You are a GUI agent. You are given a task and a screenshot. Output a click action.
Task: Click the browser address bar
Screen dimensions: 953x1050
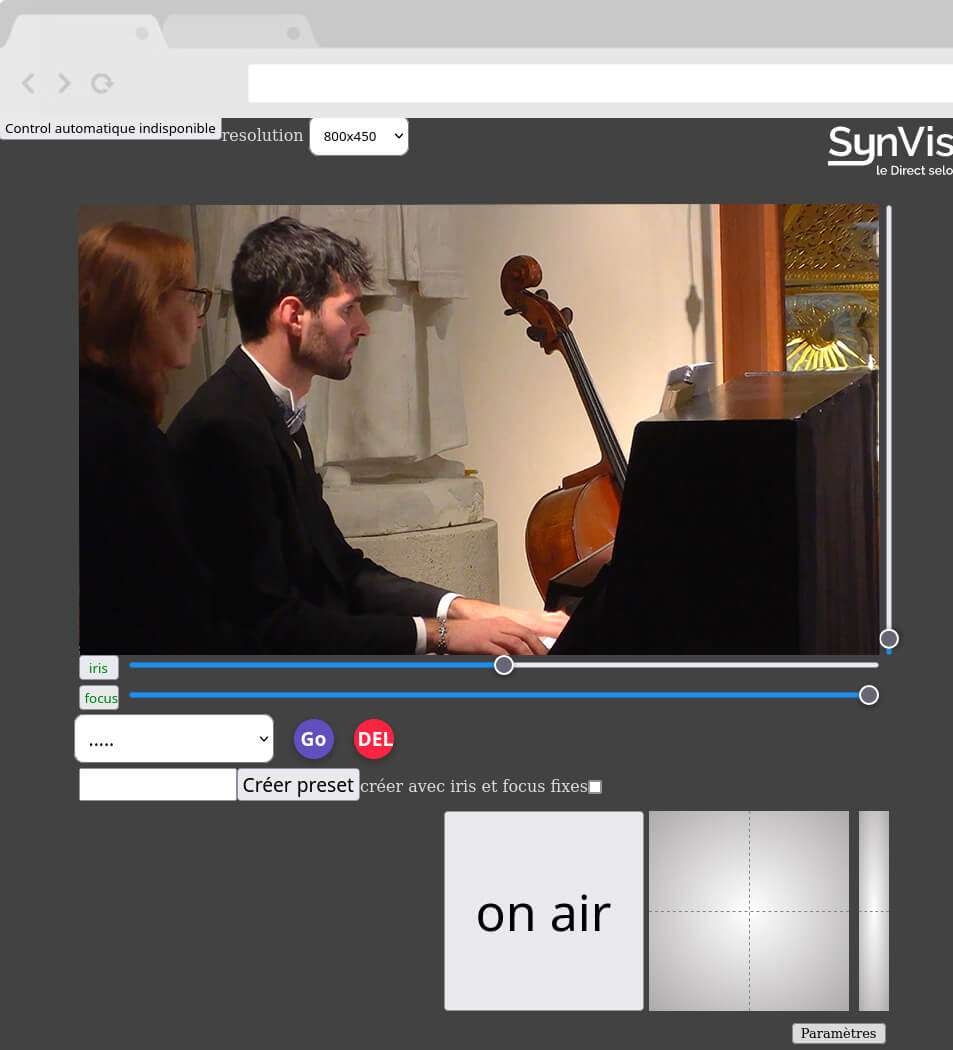pyautogui.click(x=600, y=84)
